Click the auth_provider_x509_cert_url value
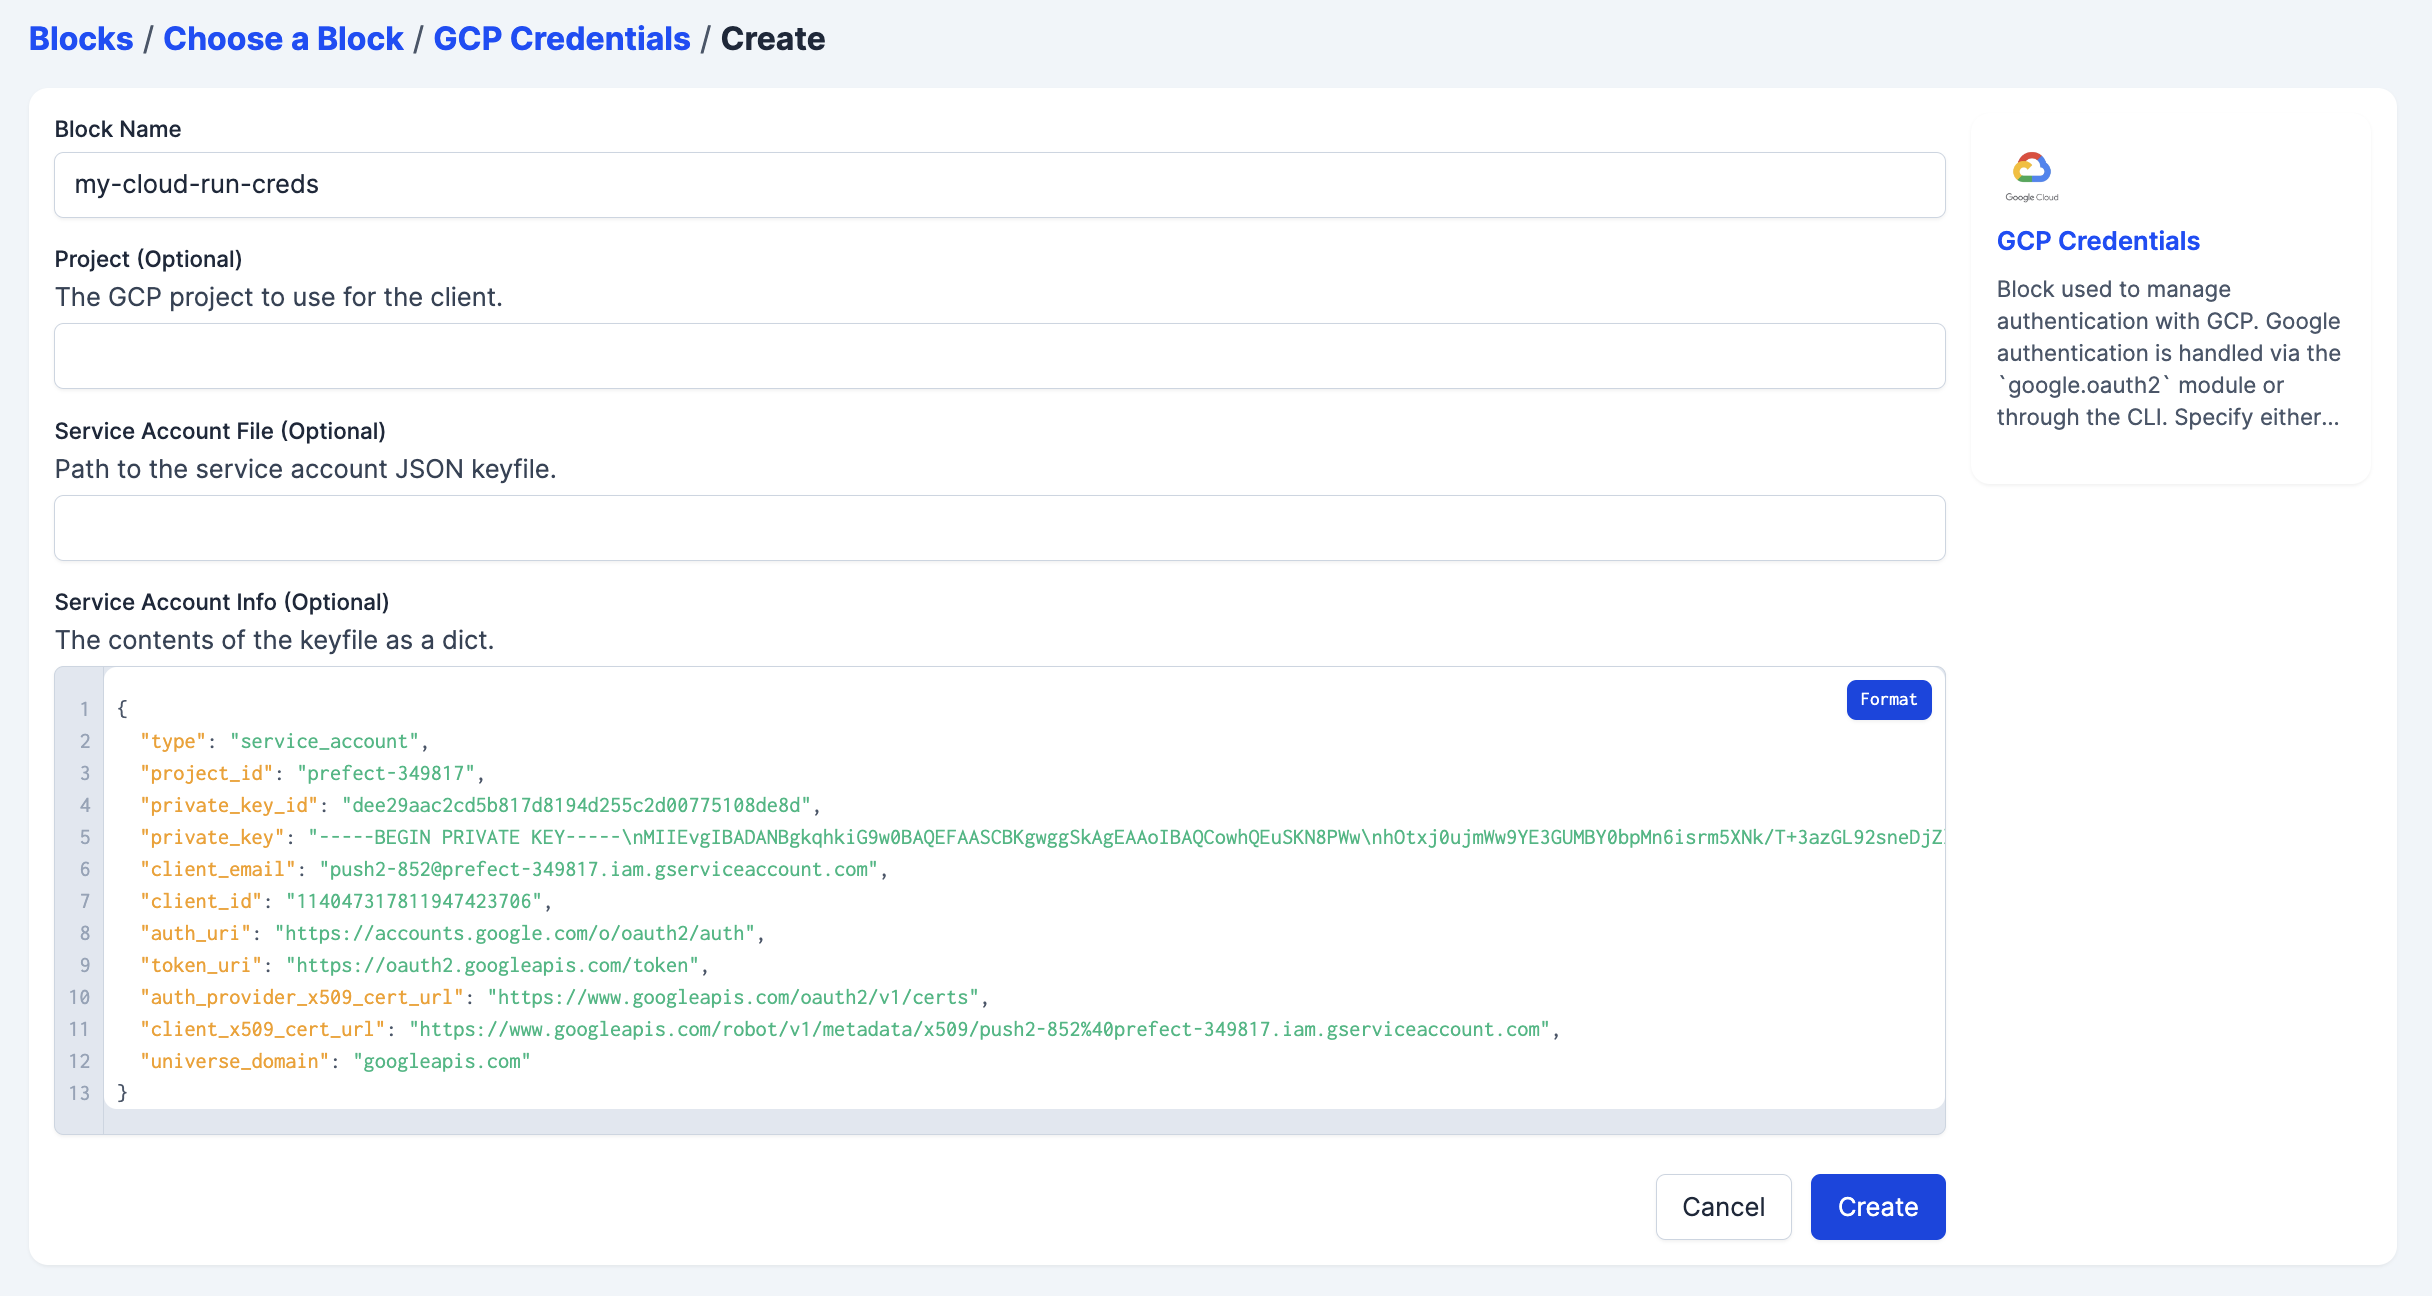This screenshot has height=1296, width=2432. tap(733, 997)
